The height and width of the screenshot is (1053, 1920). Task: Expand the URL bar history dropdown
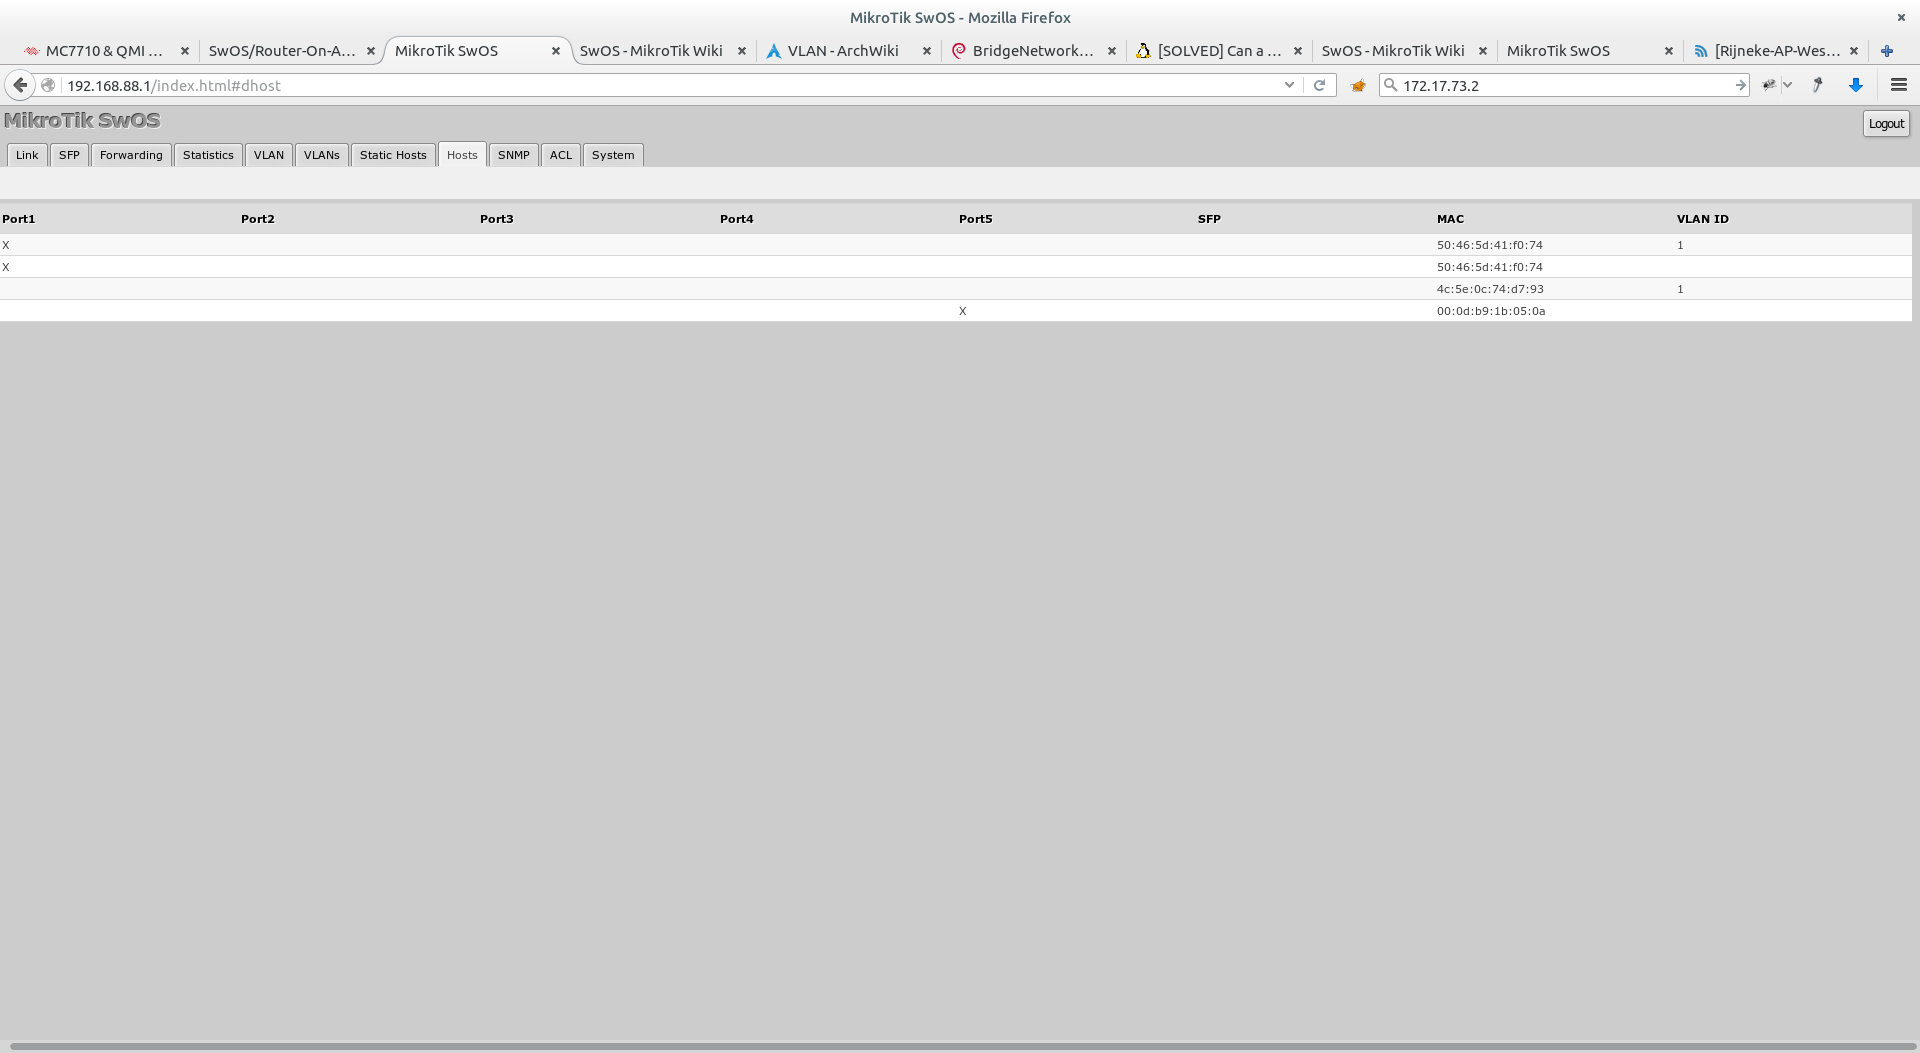(1289, 85)
